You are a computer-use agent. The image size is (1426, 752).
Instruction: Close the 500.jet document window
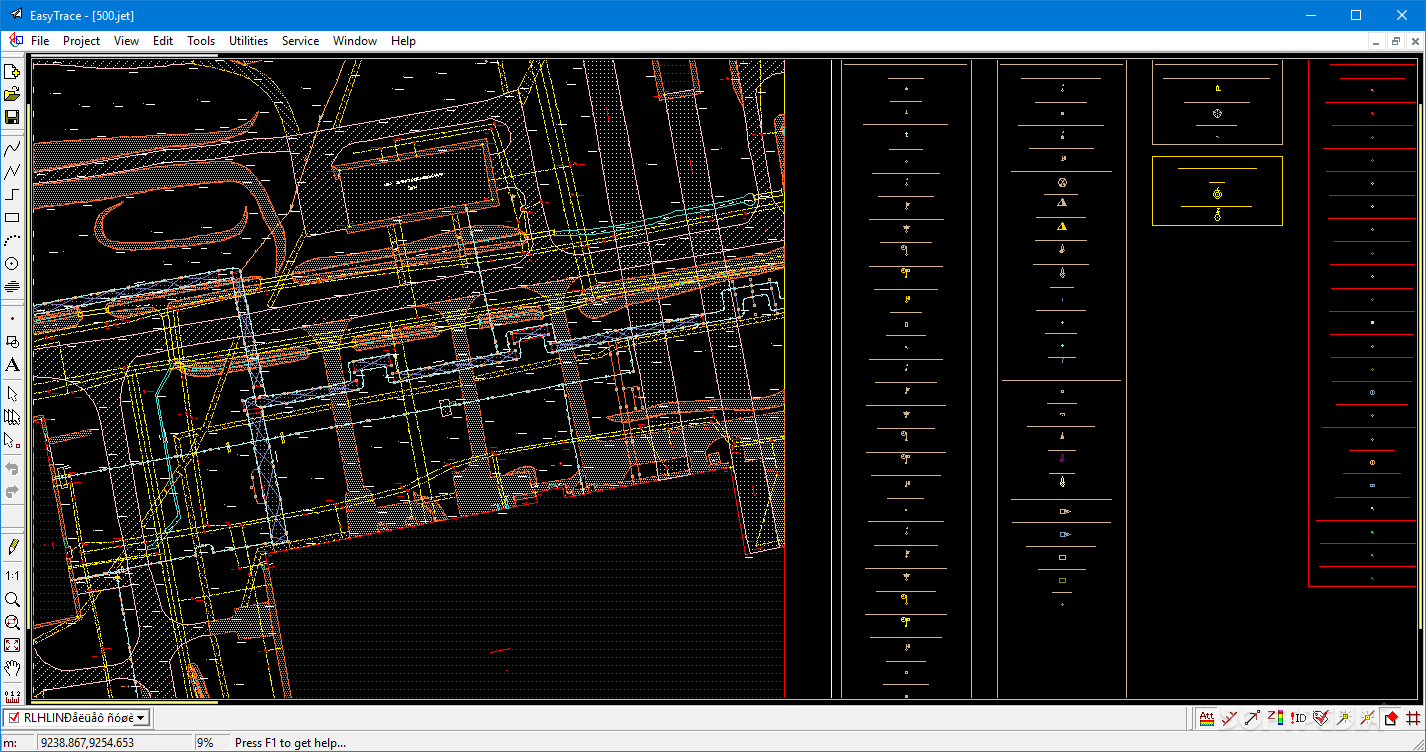click(1414, 41)
